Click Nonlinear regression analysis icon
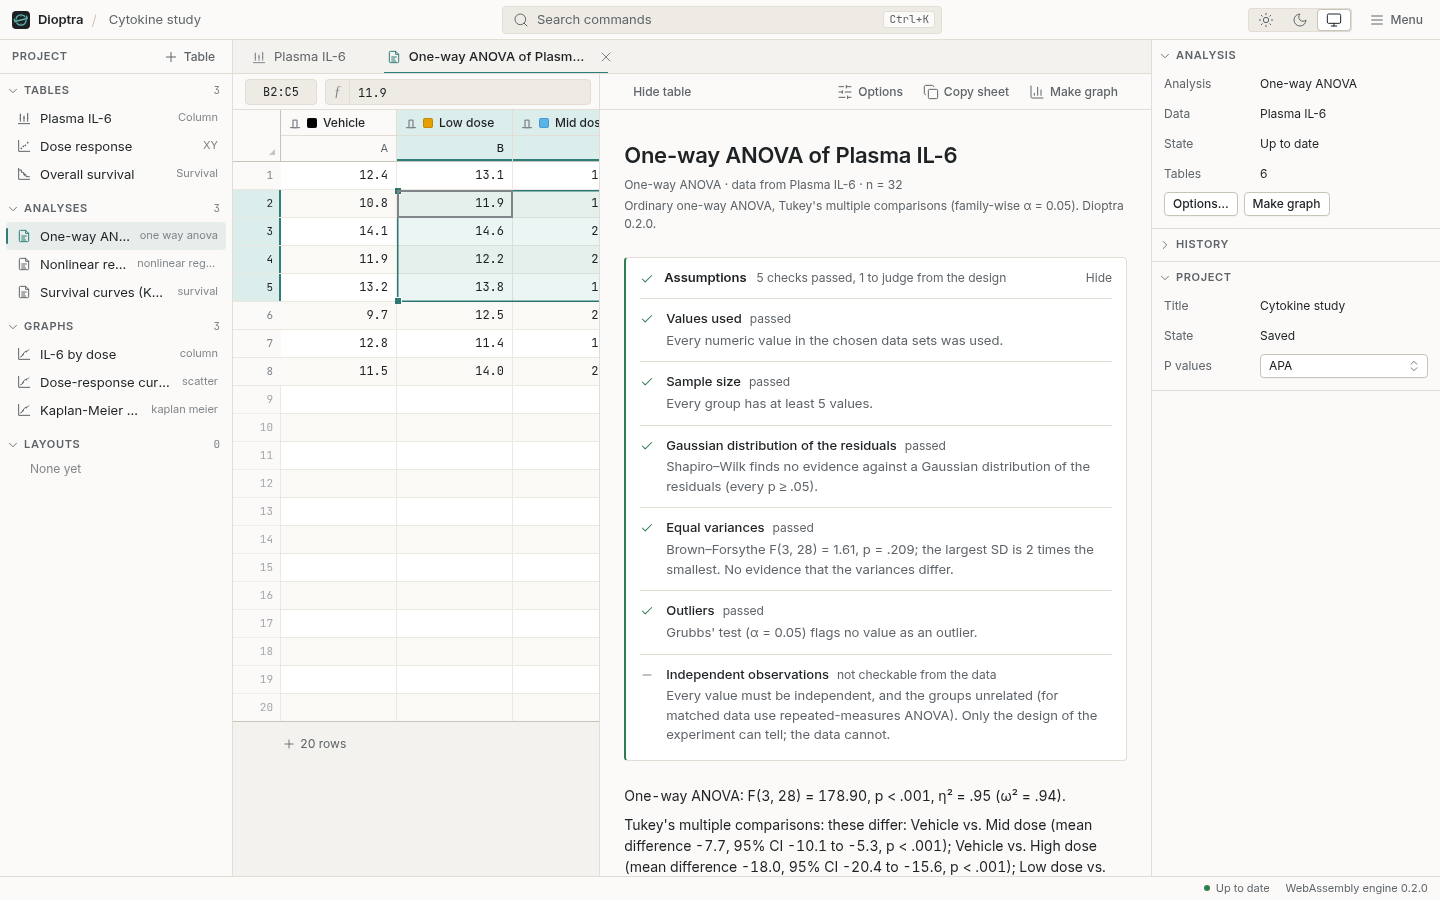Viewport: 1440px width, 900px height. (24, 264)
